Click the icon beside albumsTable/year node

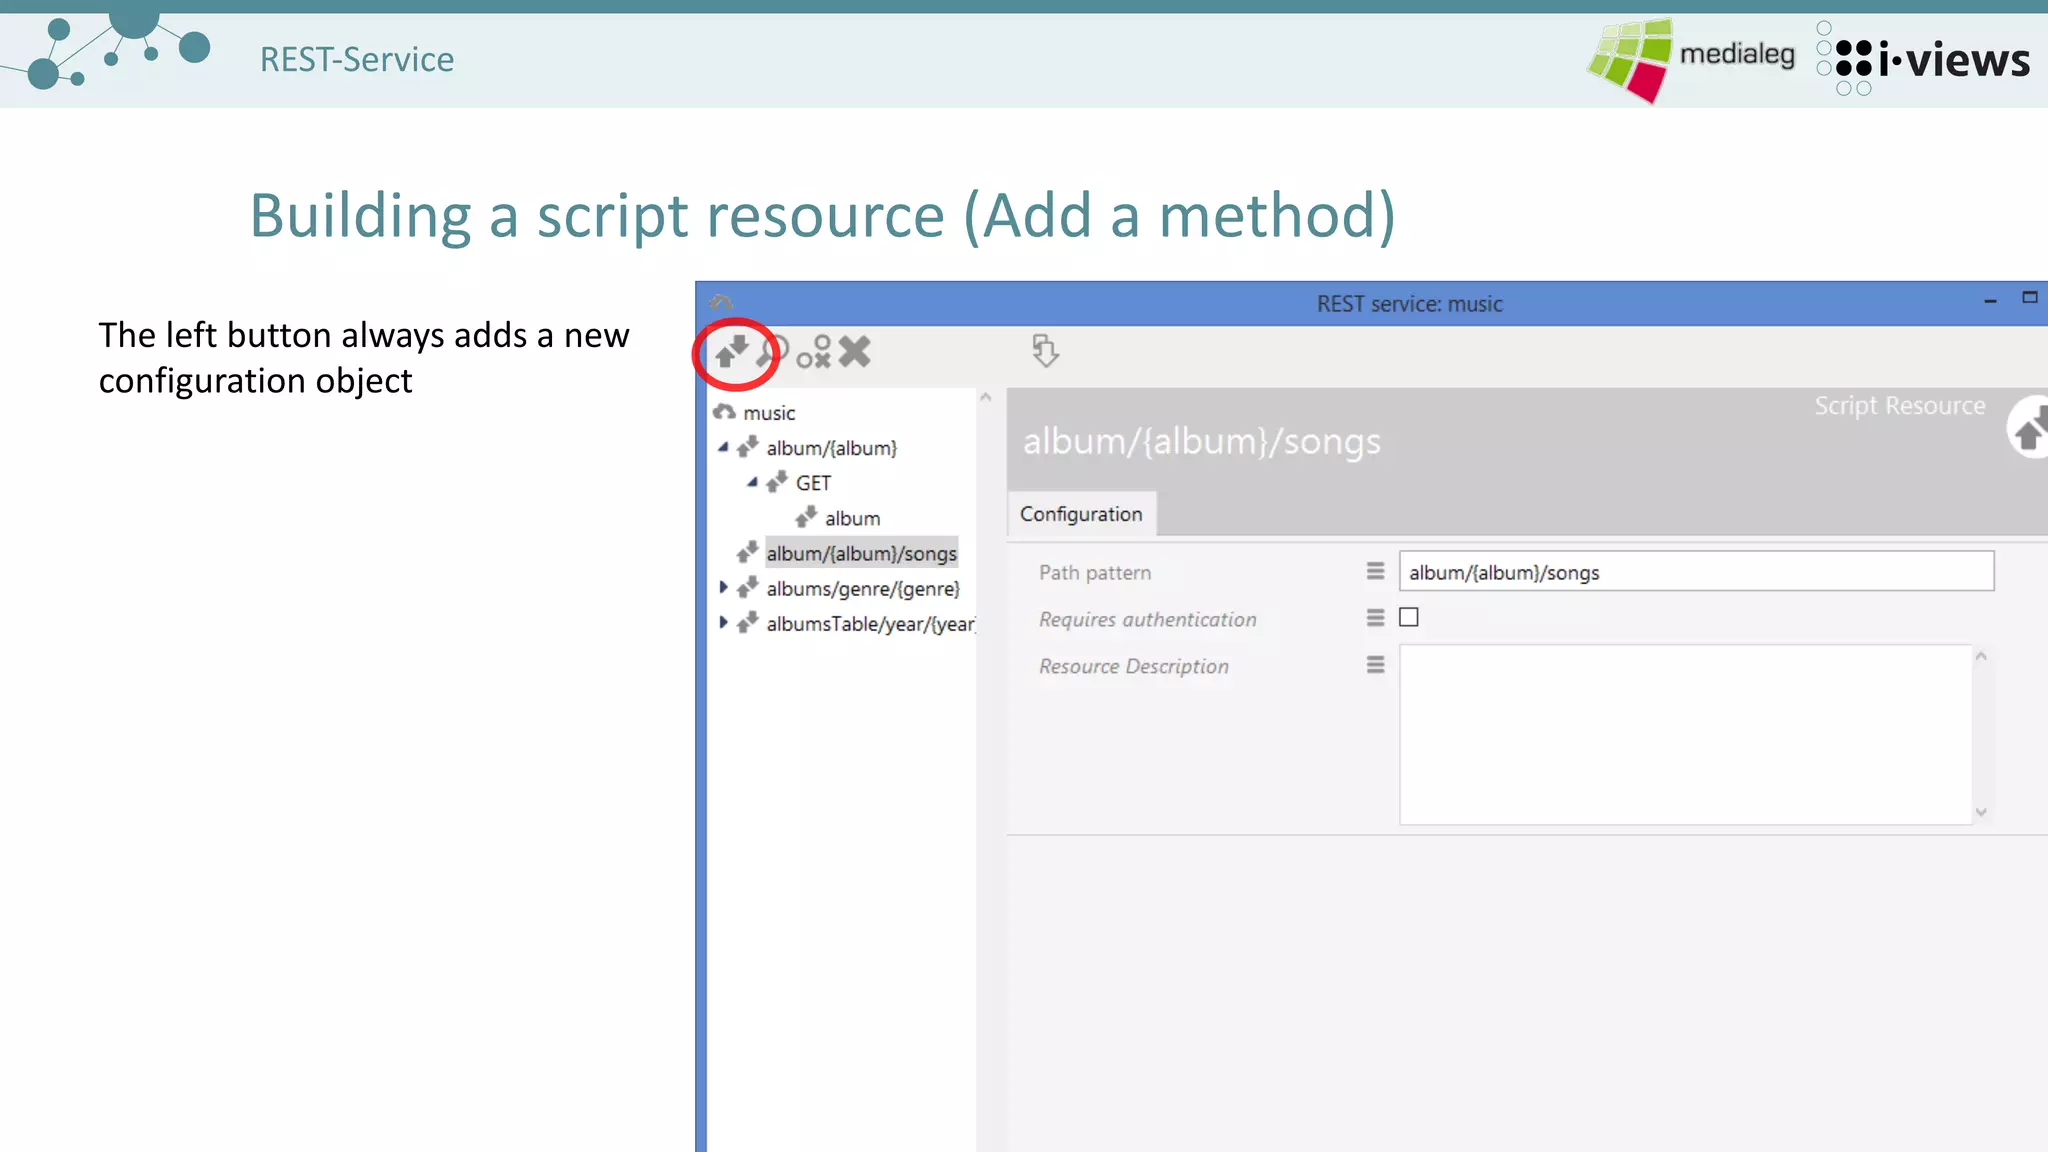tap(748, 622)
